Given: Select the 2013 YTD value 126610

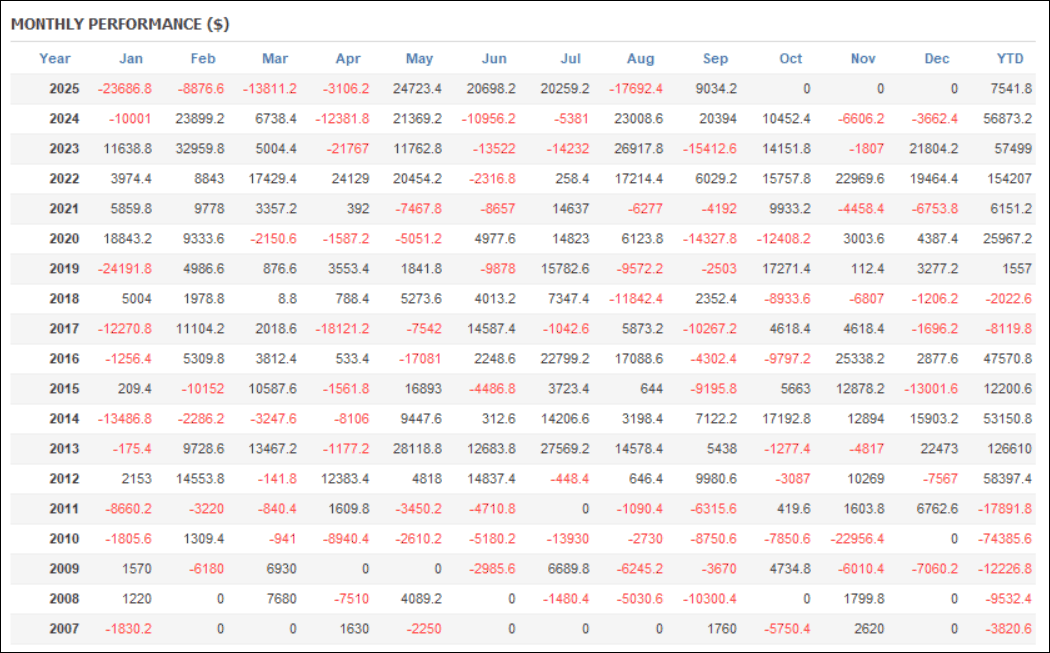Looking at the screenshot, I should [1010, 449].
